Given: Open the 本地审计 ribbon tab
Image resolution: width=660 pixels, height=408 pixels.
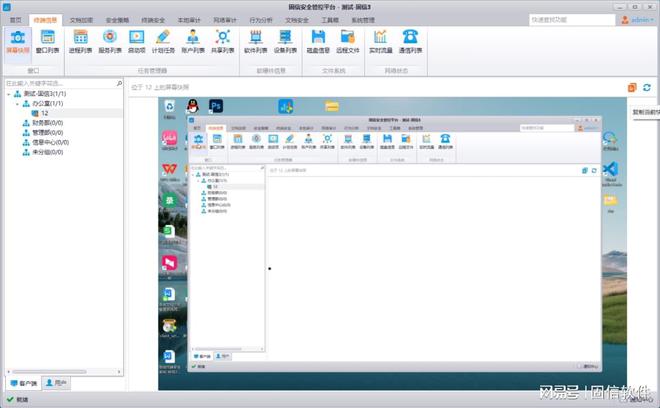Looking at the screenshot, I should [x=189, y=20].
